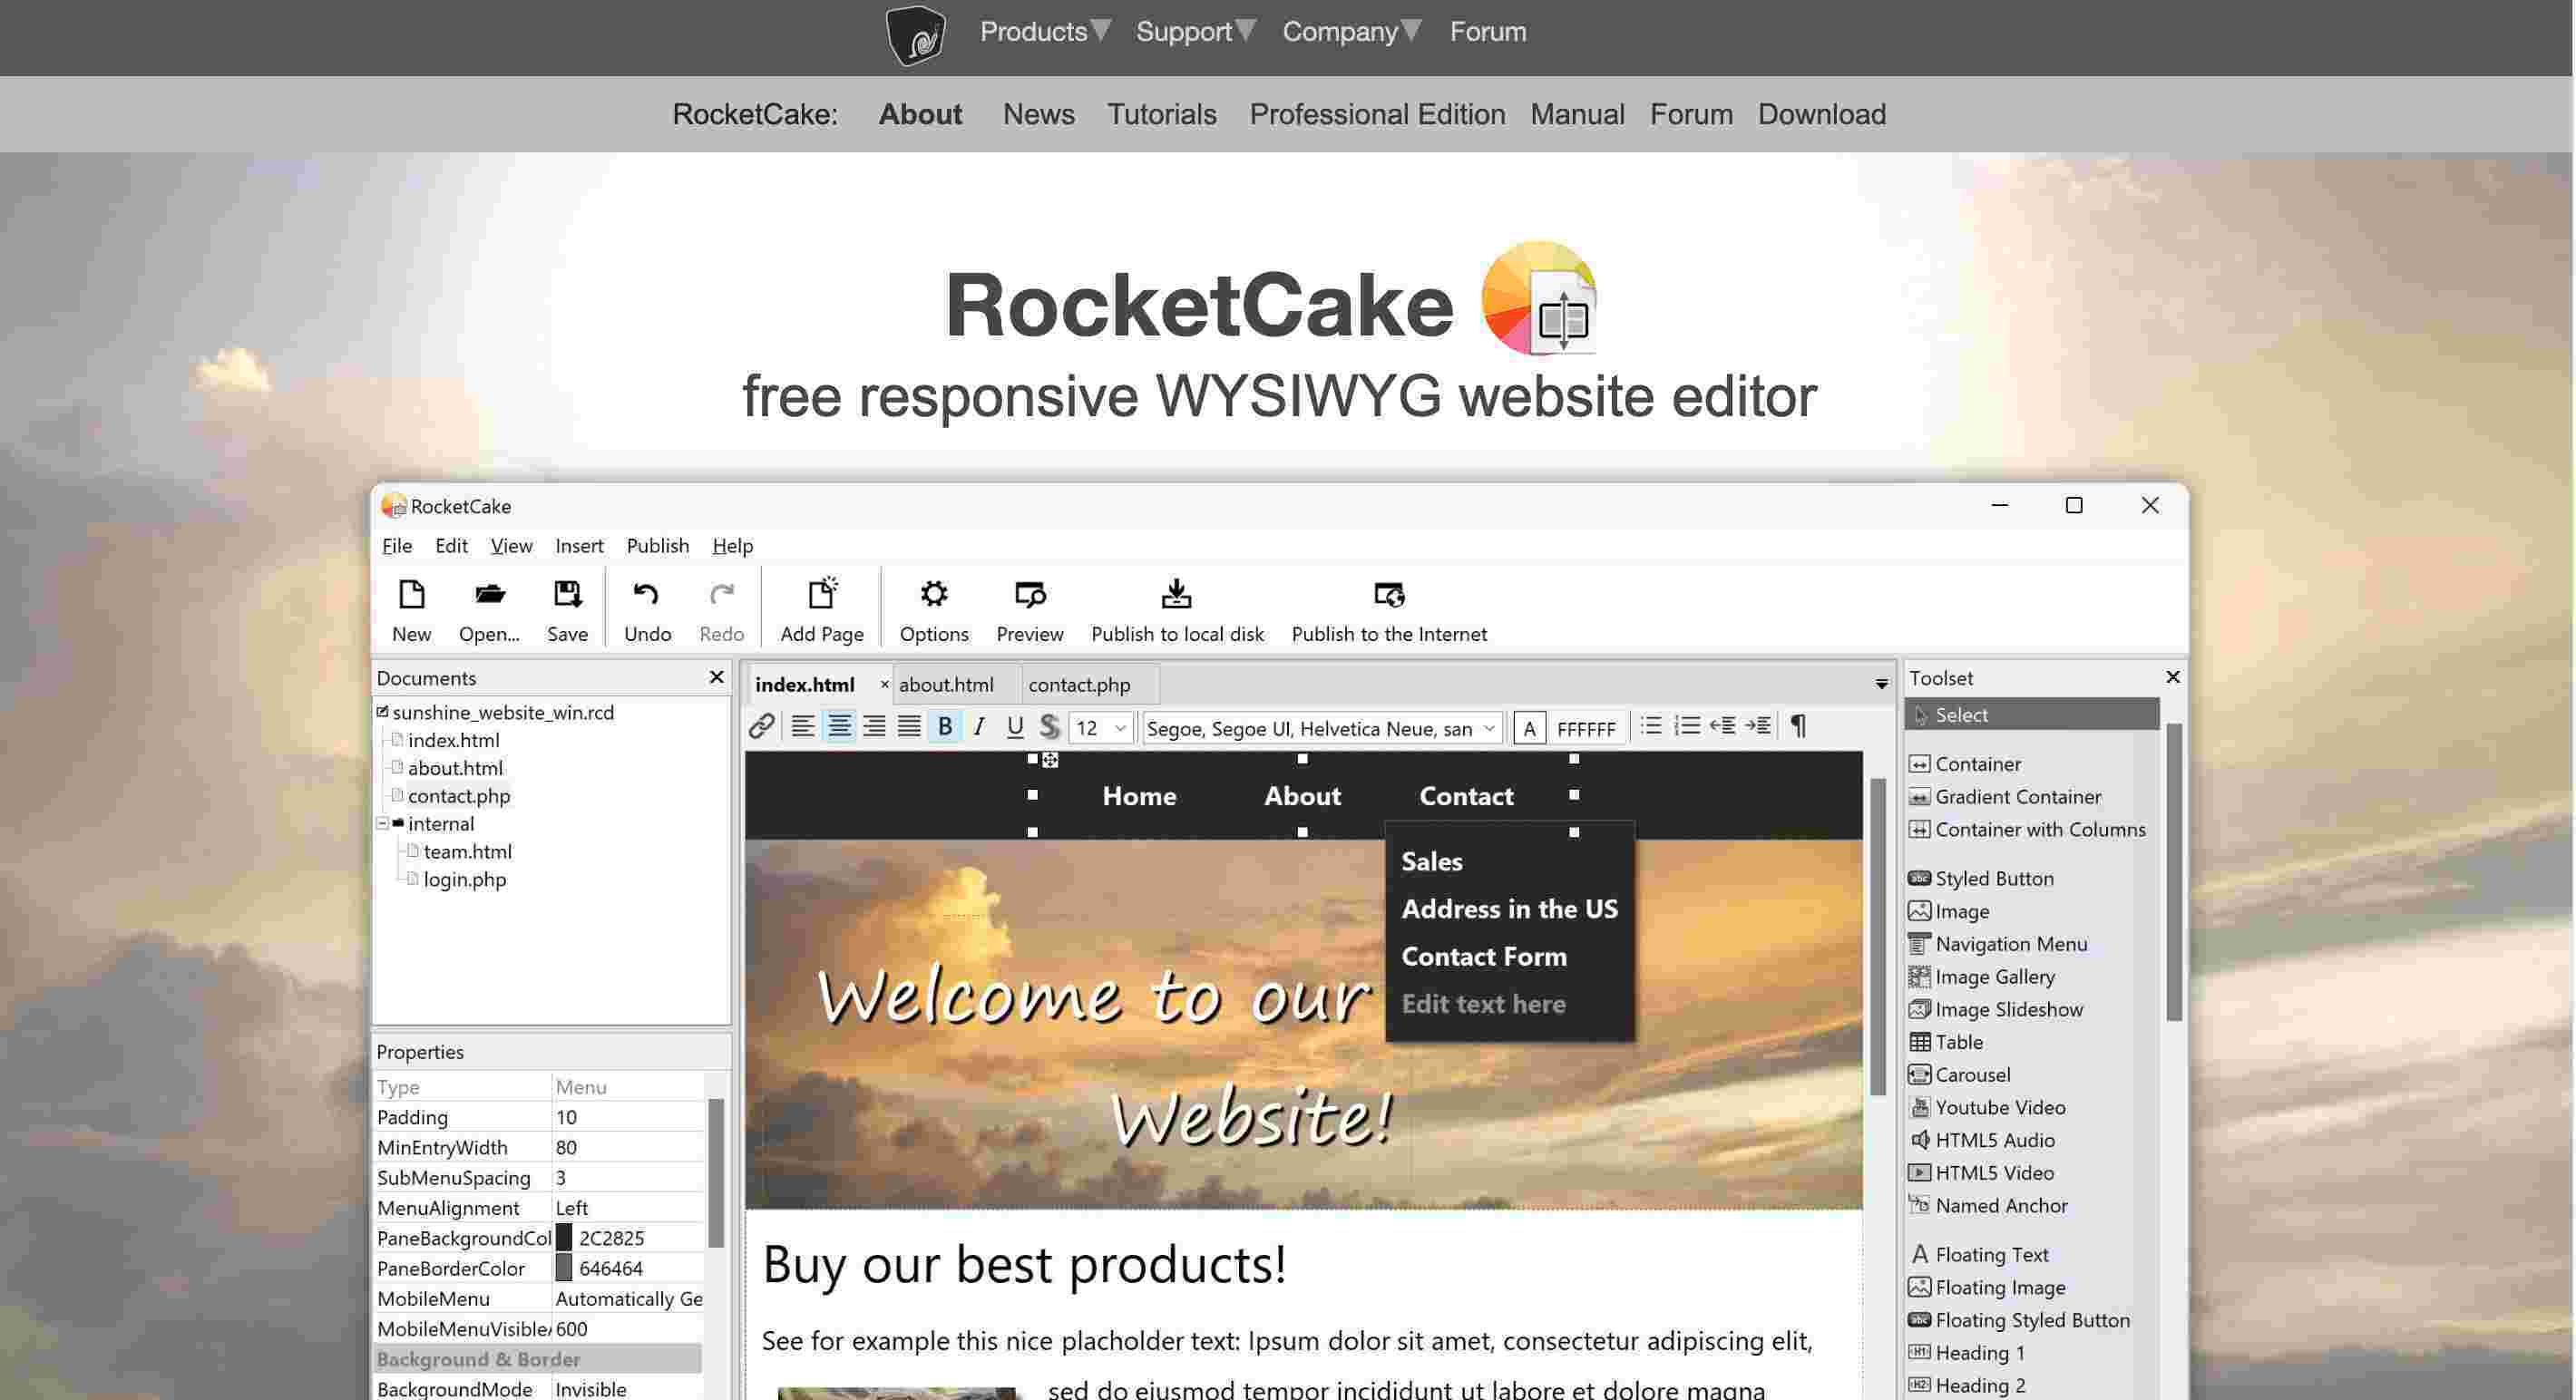
Task: Open the Professional Edition link
Action: 1377,114
